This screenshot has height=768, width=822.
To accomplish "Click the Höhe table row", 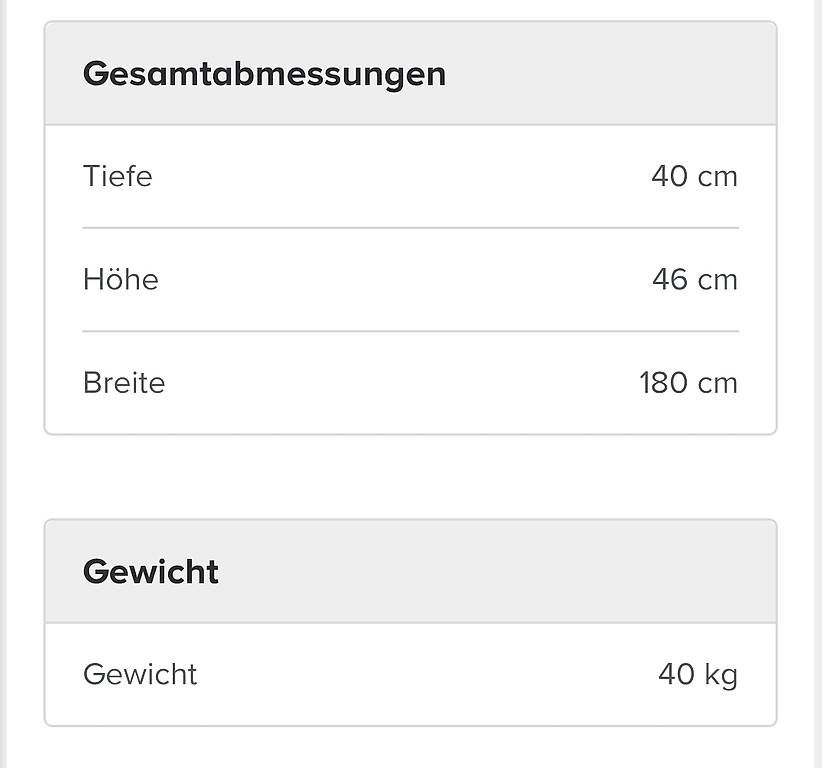I will tap(410, 279).
